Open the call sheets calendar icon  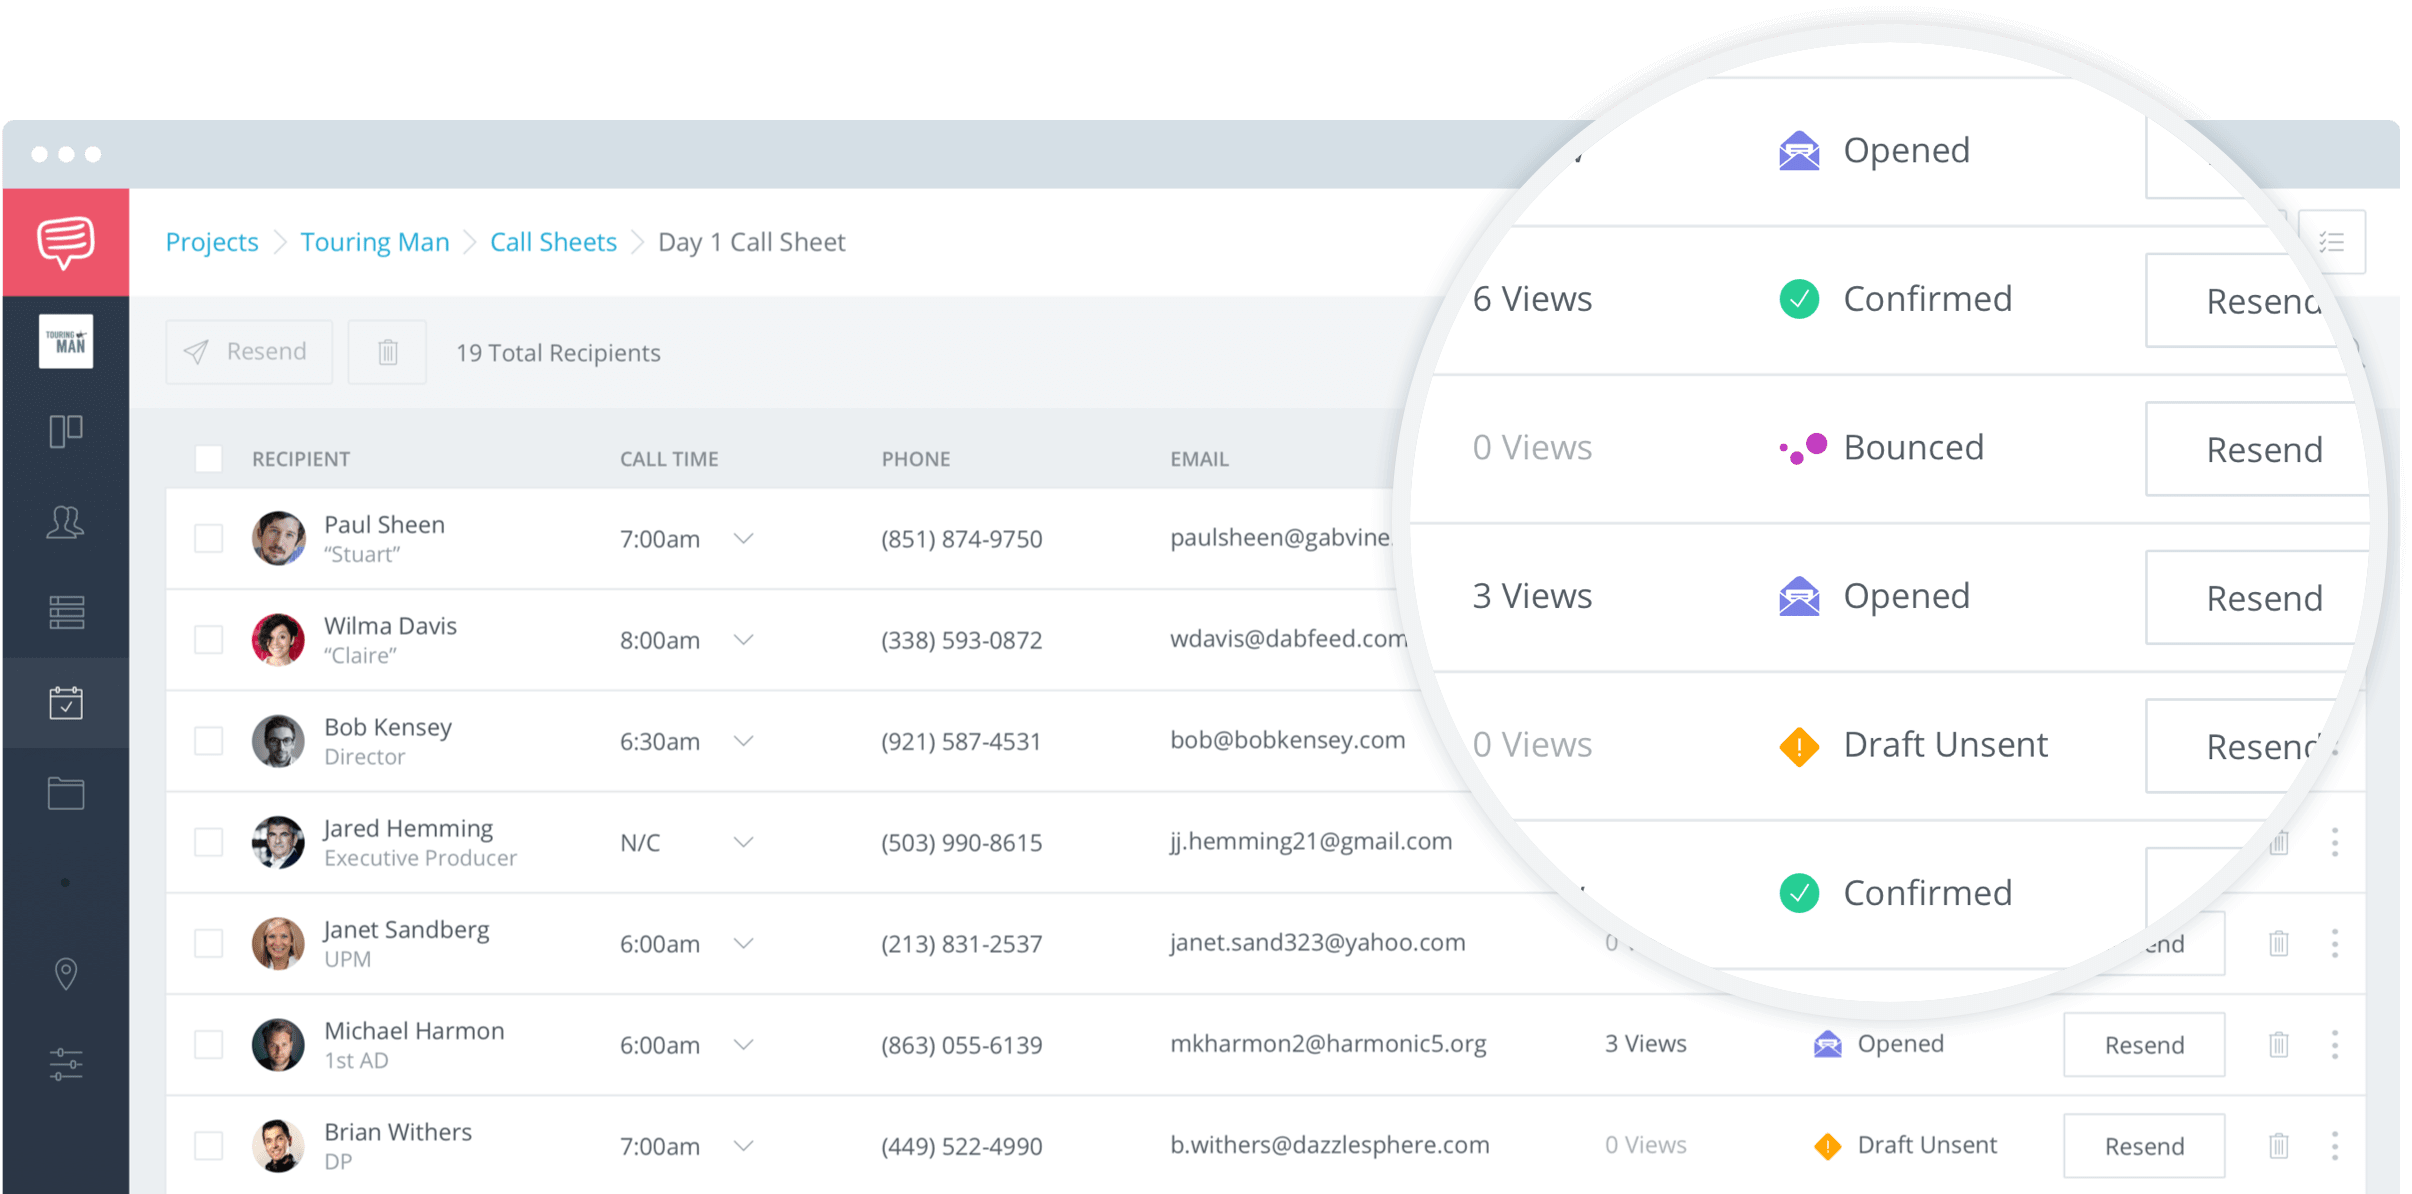click(64, 703)
